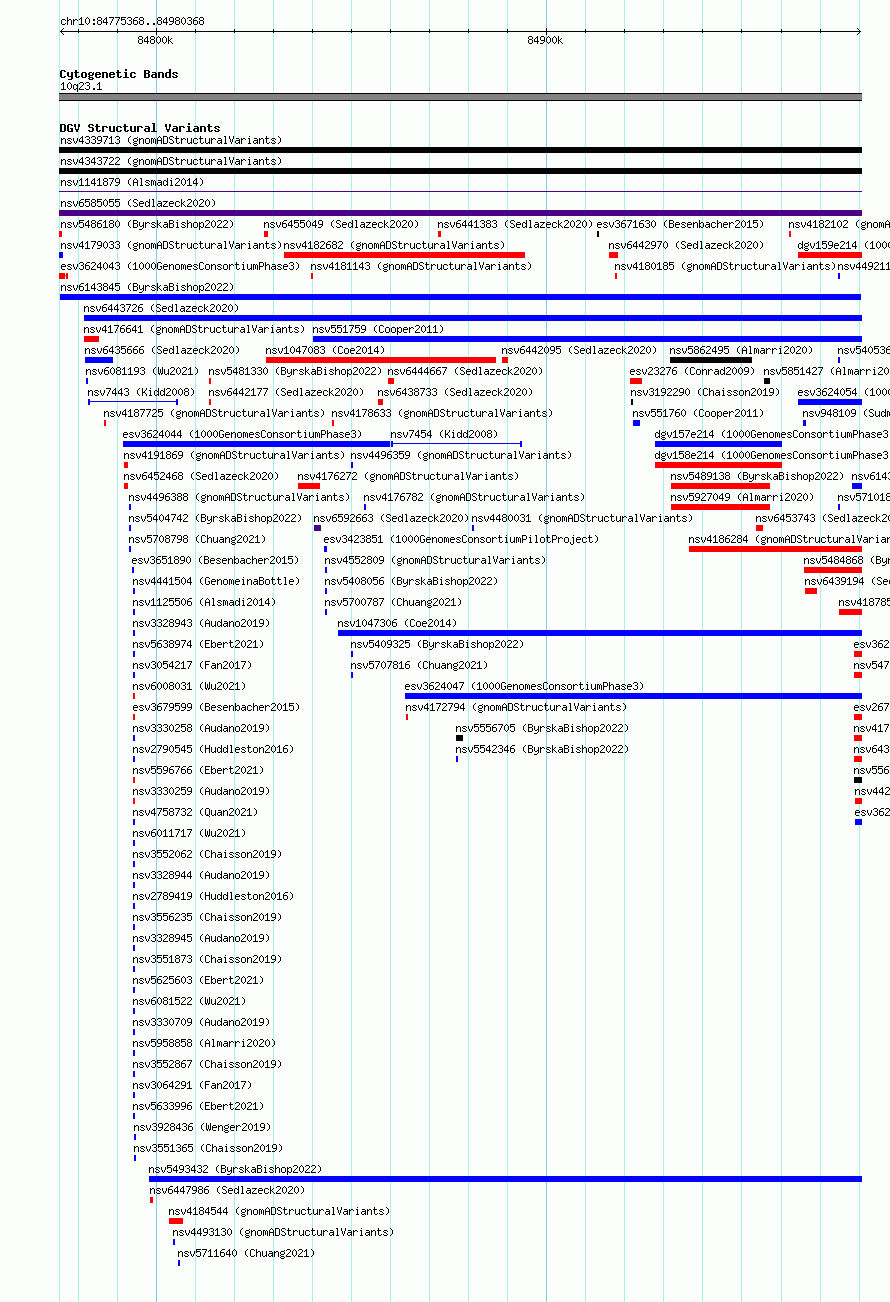Click the Cytogenetic Bands track title
This screenshot has width=890, height=1302.
pyautogui.click(x=119, y=74)
